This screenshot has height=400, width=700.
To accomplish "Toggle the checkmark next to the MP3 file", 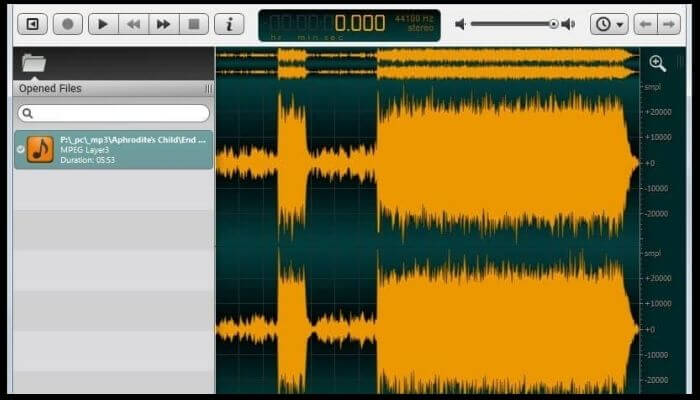I will click(21, 149).
